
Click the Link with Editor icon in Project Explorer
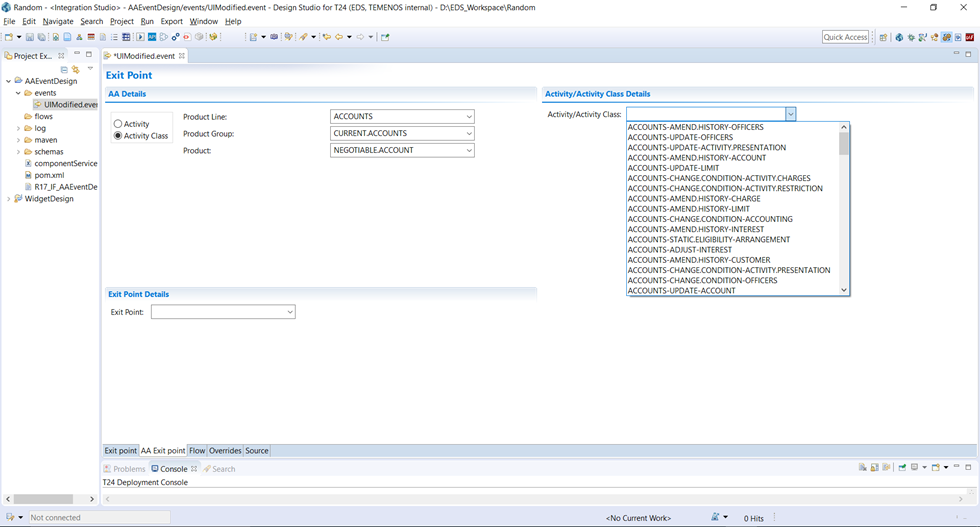(75, 69)
